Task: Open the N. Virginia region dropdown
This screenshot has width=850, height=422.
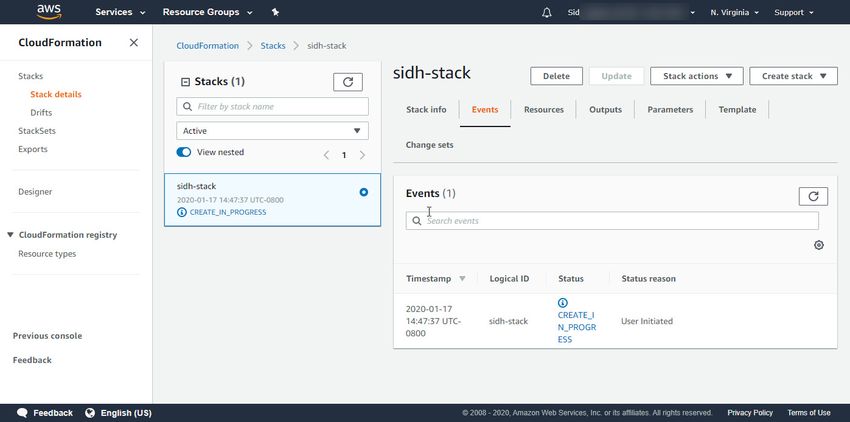Action: [x=735, y=12]
